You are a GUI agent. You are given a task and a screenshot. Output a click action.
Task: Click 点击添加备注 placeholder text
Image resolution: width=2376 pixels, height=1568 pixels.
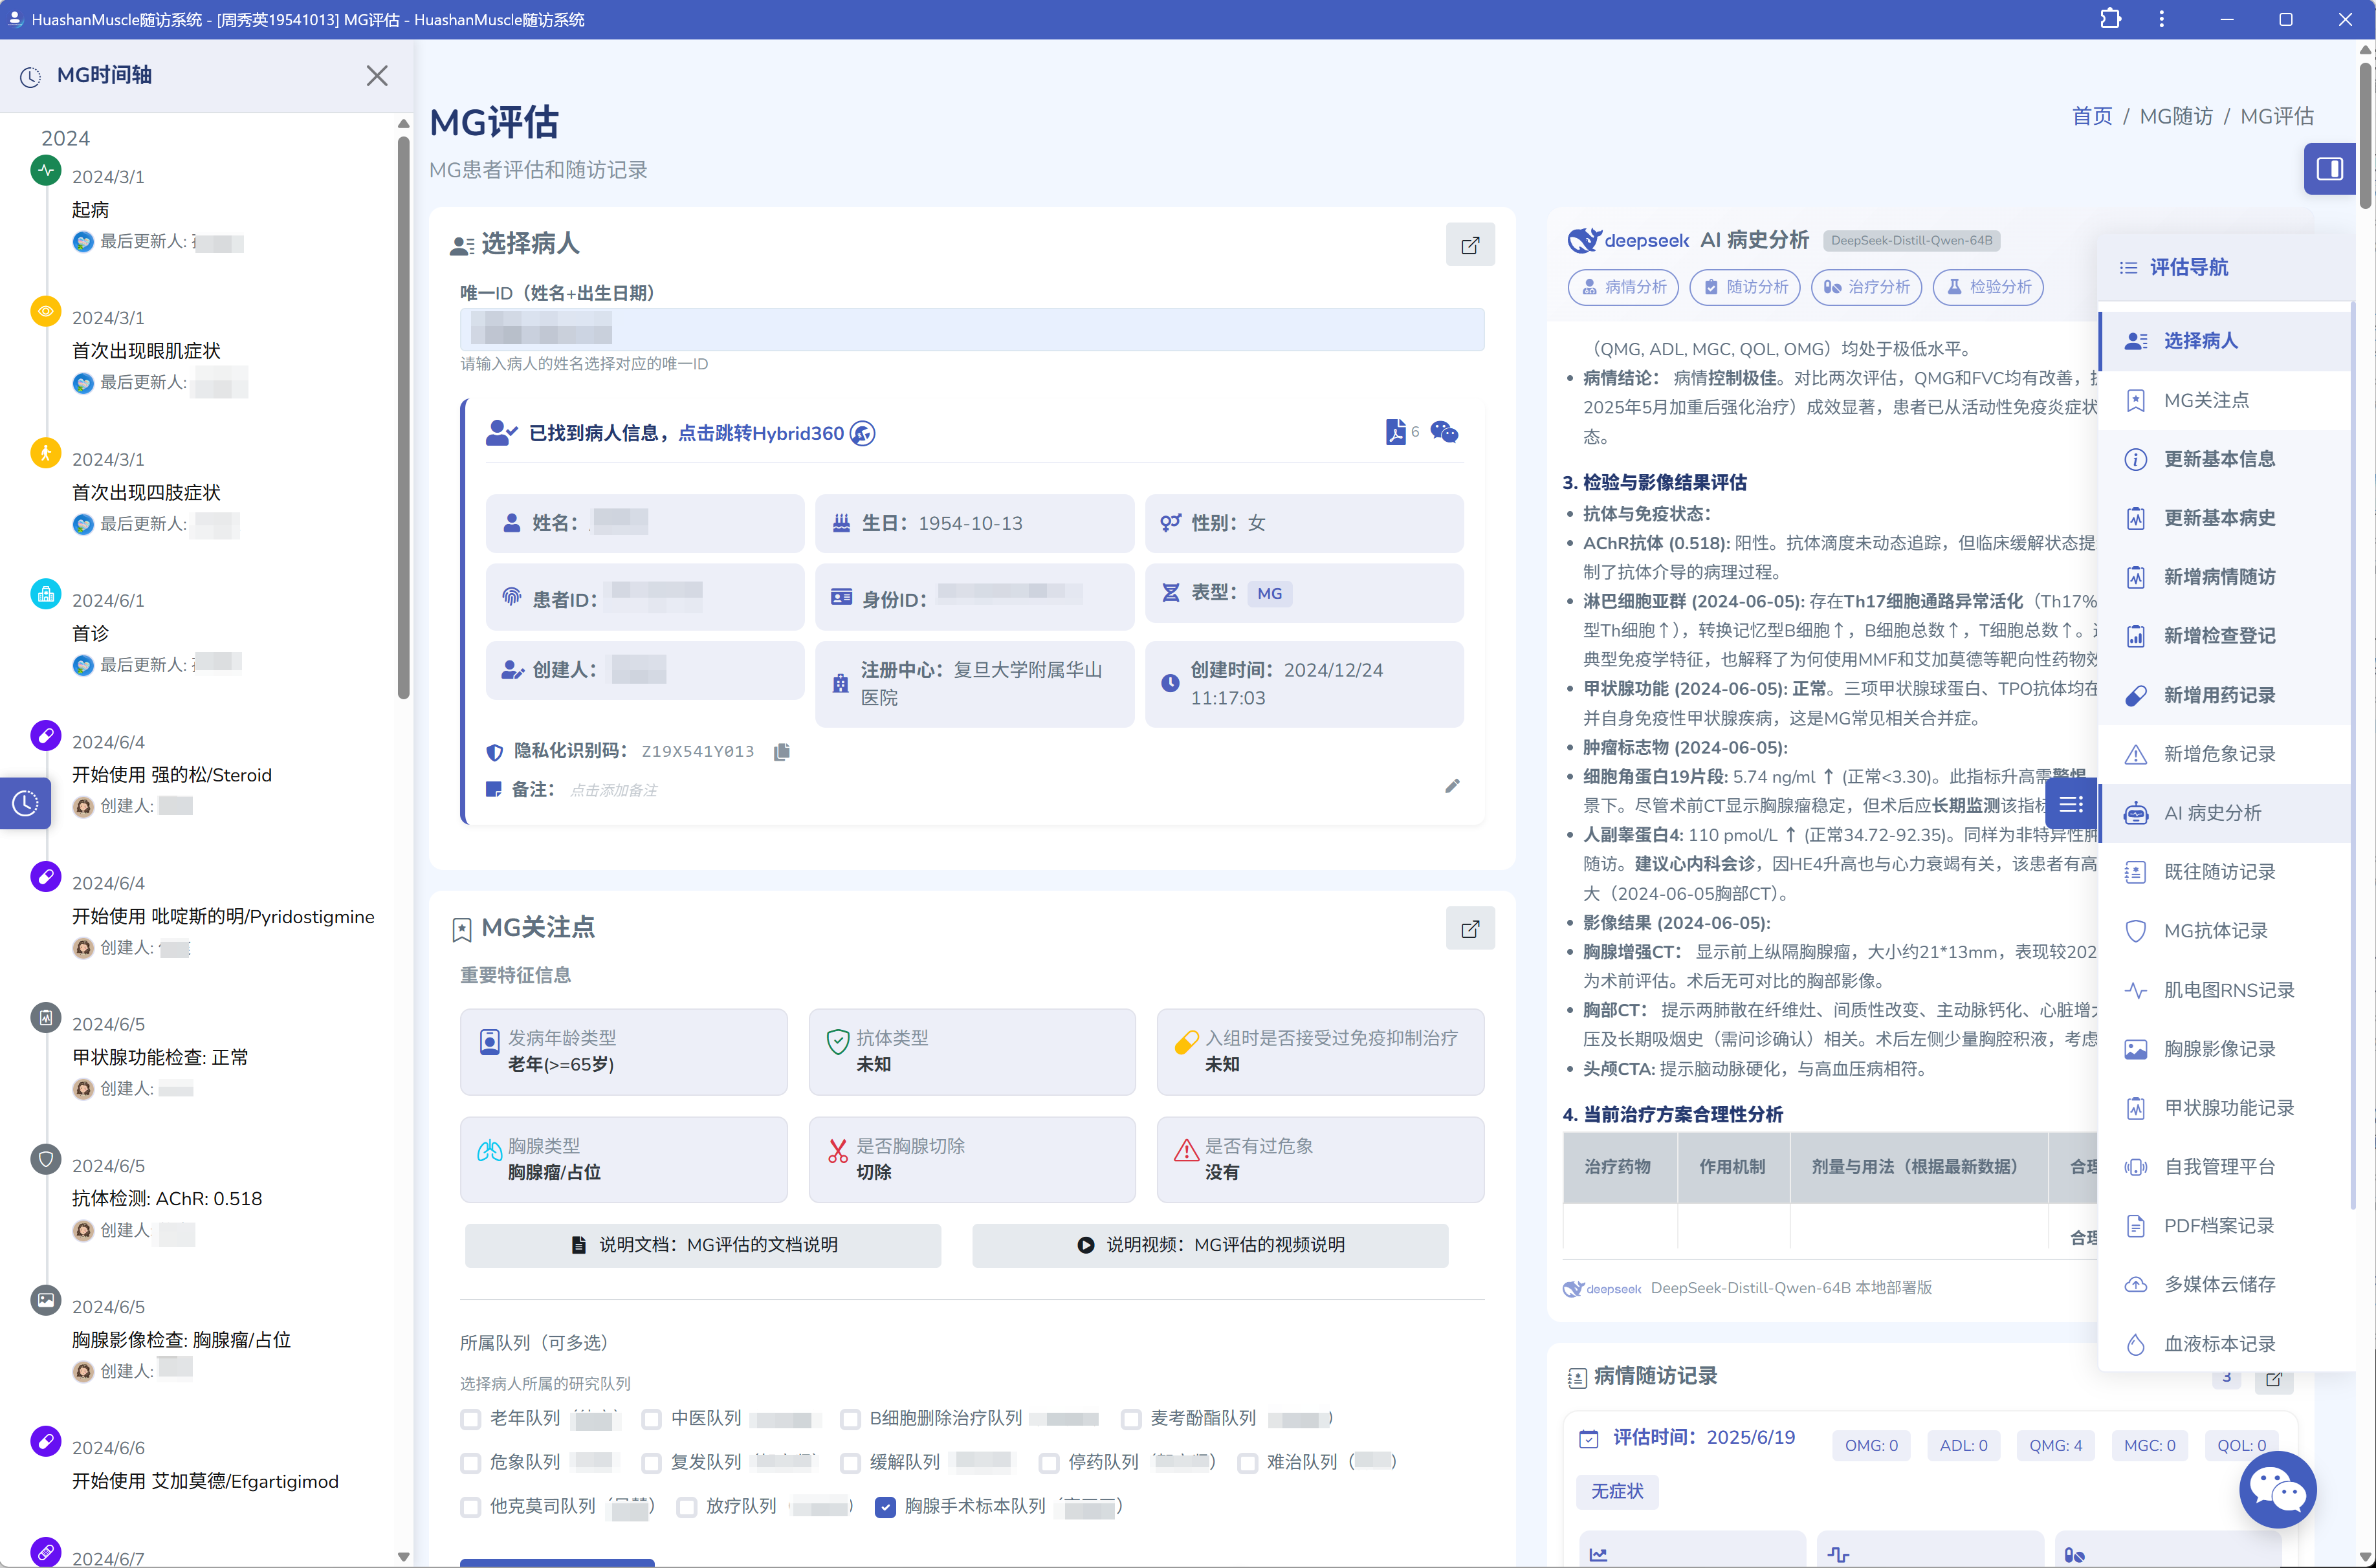(613, 791)
